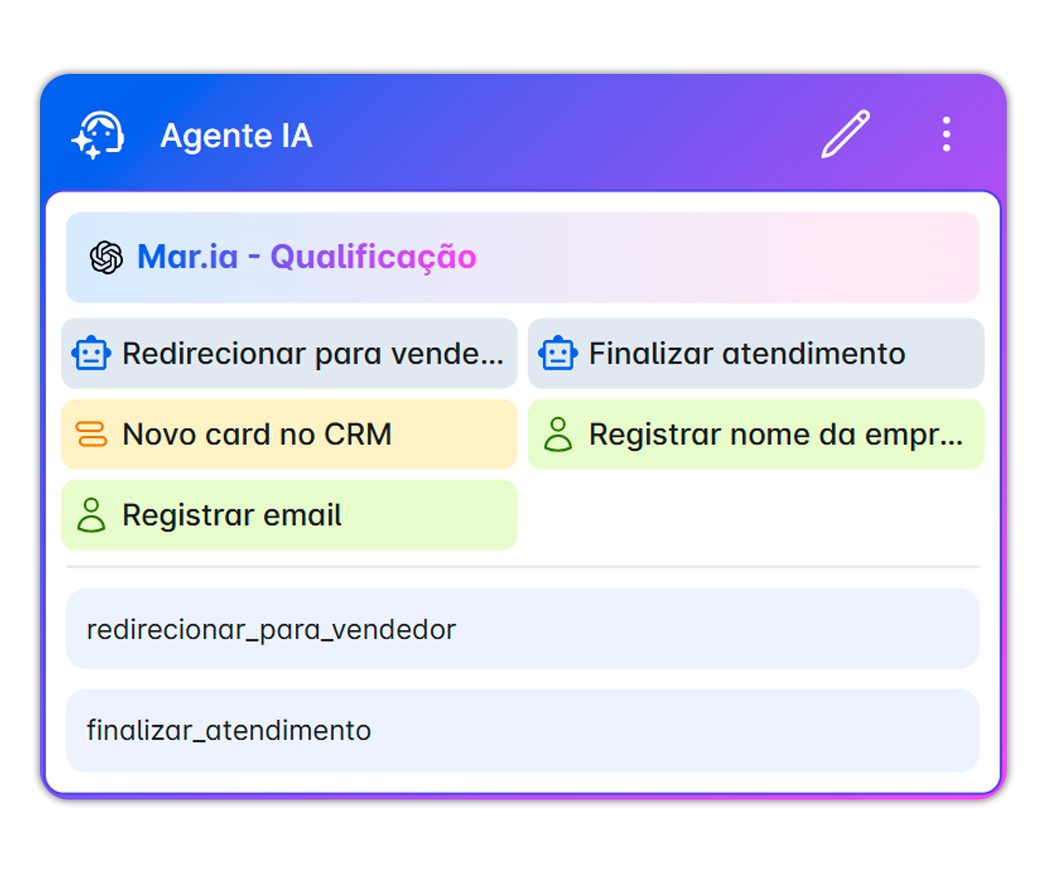This screenshot has height=873, width=1046.
Task: Select the Finalizar atendimento chip
Action: [x=755, y=353]
